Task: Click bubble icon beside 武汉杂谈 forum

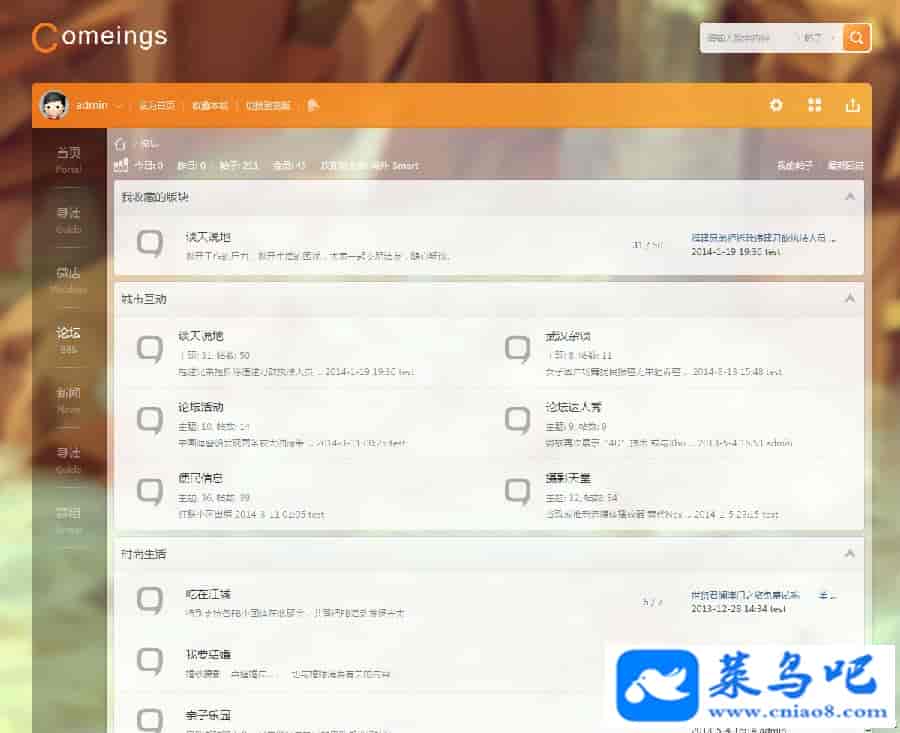Action: 517,350
